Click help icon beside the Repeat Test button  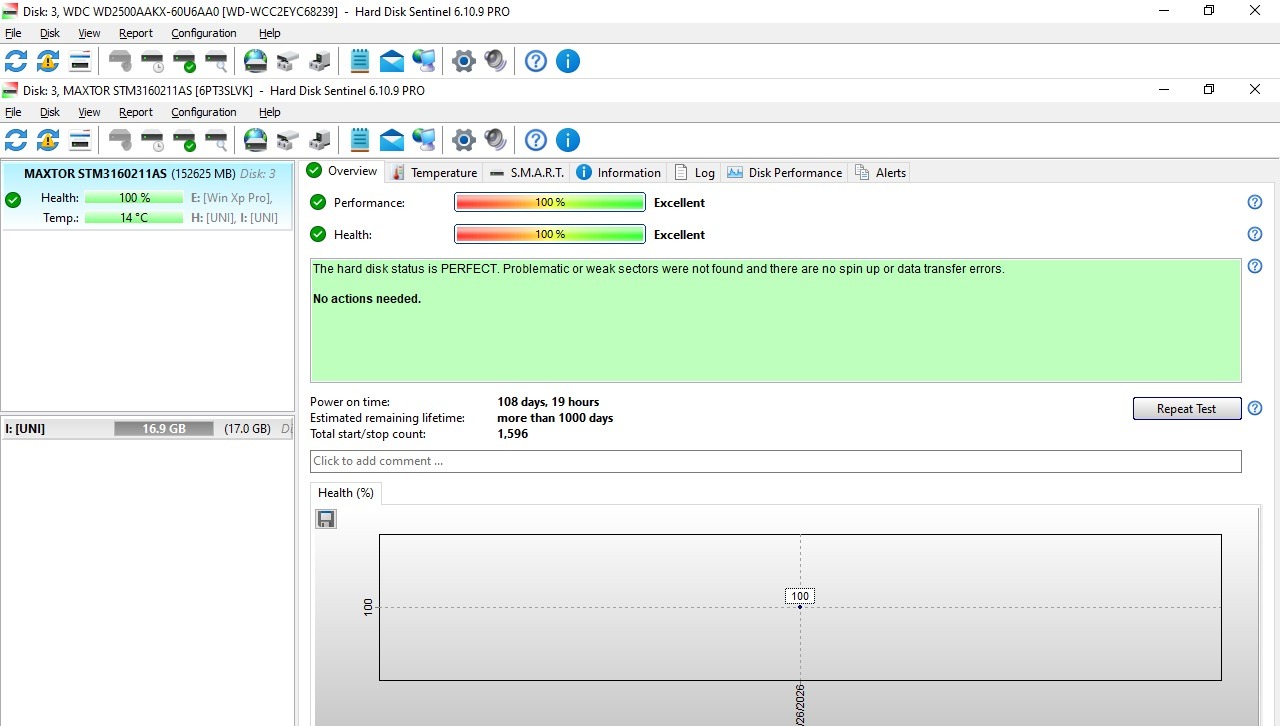[1255, 409]
